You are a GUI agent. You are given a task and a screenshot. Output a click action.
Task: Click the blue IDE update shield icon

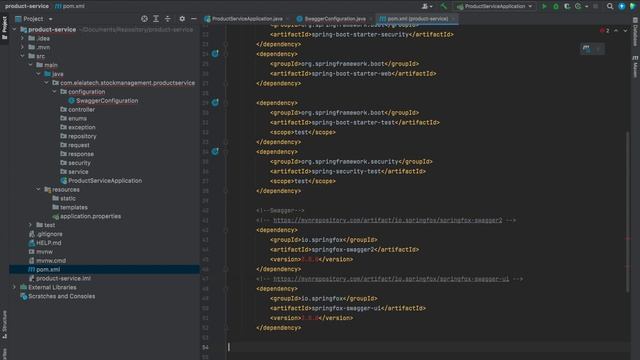click(622, 6)
